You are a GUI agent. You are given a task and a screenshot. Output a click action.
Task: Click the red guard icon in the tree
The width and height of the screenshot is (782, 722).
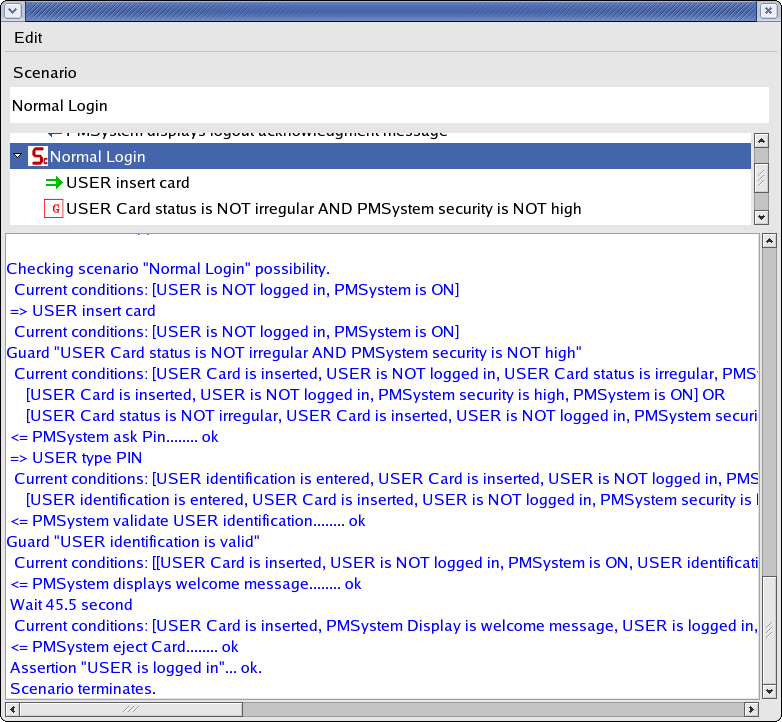pos(54,209)
